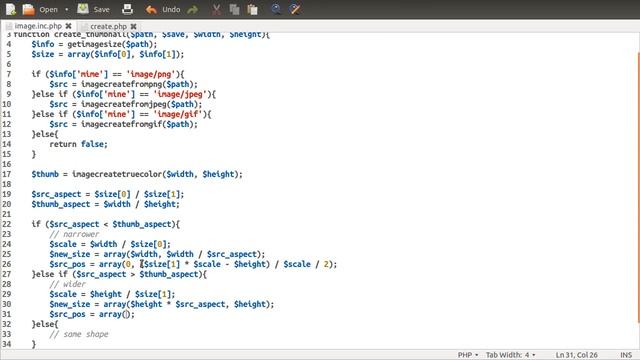Switch to the create.php tab

pyautogui.click(x=108, y=26)
